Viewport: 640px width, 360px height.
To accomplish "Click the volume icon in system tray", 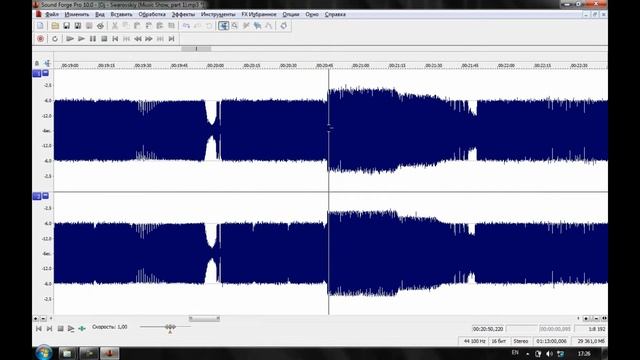I will (549, 353).
